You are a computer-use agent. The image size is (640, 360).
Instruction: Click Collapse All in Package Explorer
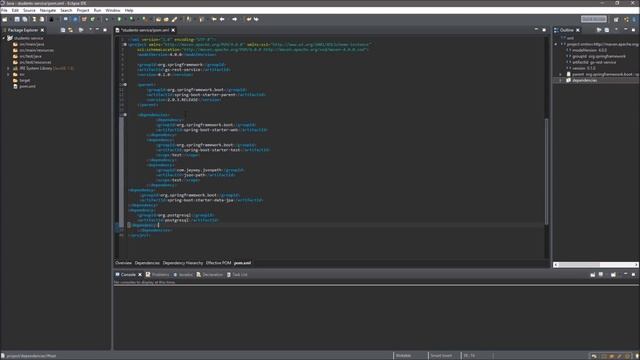coord(63,30)
